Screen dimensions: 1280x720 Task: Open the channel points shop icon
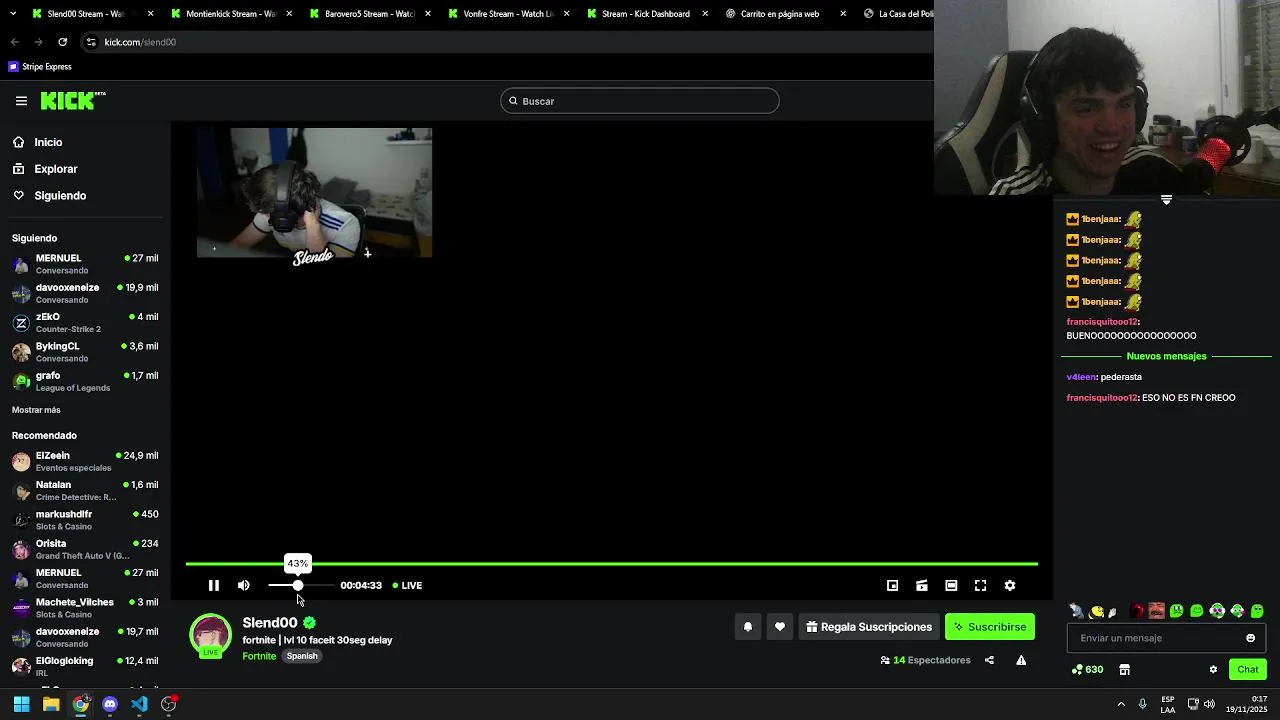pyautogui.click(x=1124, y=670)
